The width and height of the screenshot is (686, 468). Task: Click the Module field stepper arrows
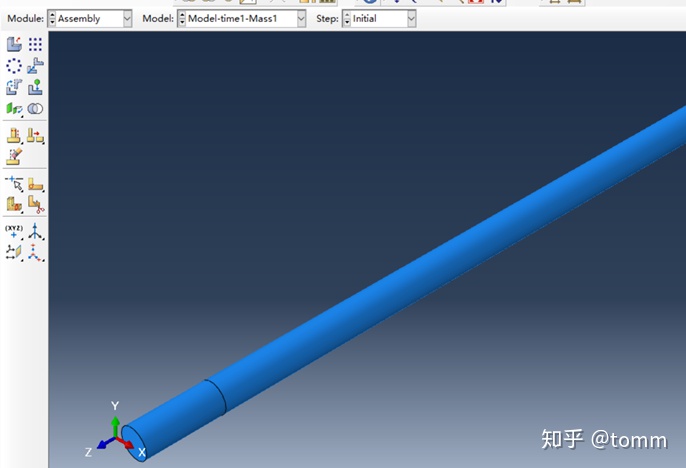(52, 19)
